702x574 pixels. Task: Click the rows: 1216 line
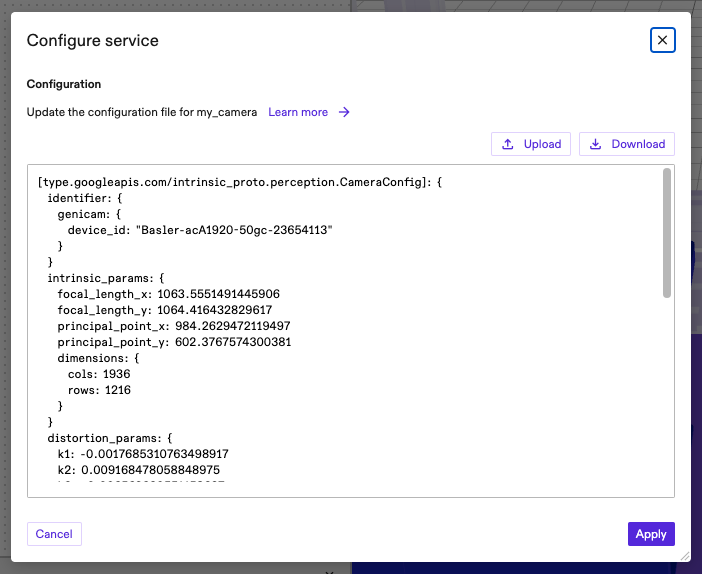coord(99,390)
